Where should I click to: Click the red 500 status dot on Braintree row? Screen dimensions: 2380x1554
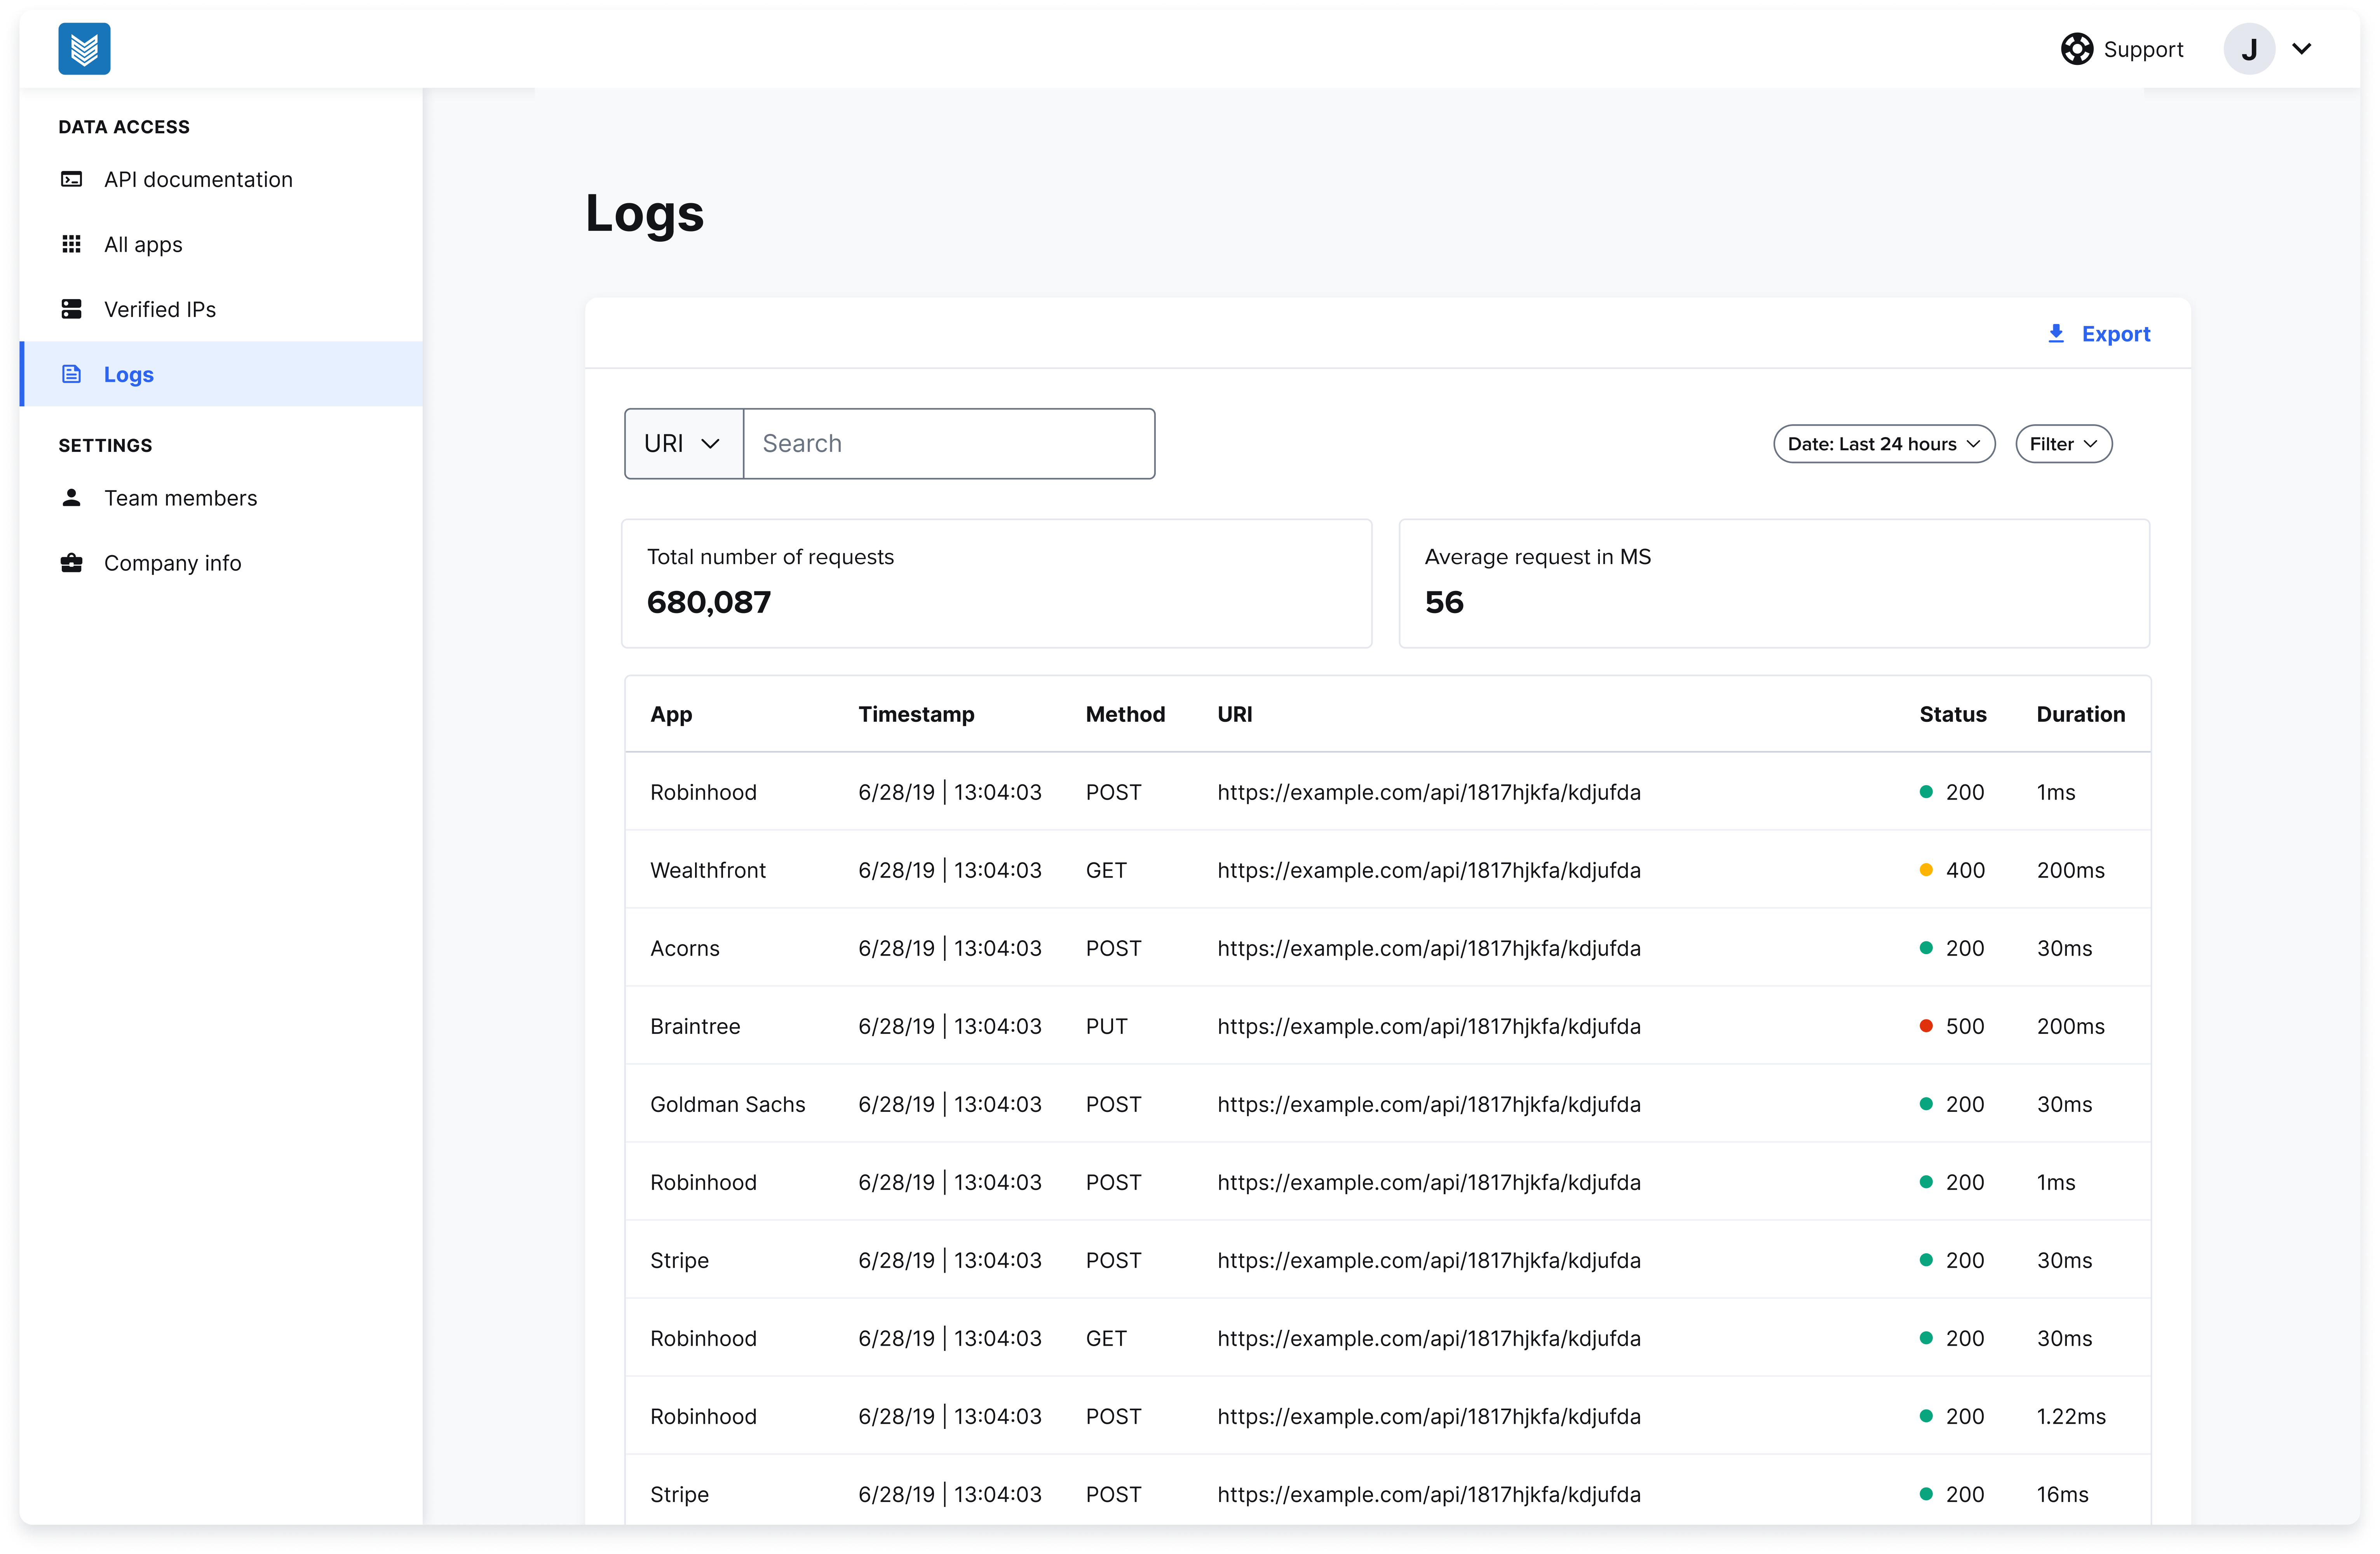pos(1926,1026)
